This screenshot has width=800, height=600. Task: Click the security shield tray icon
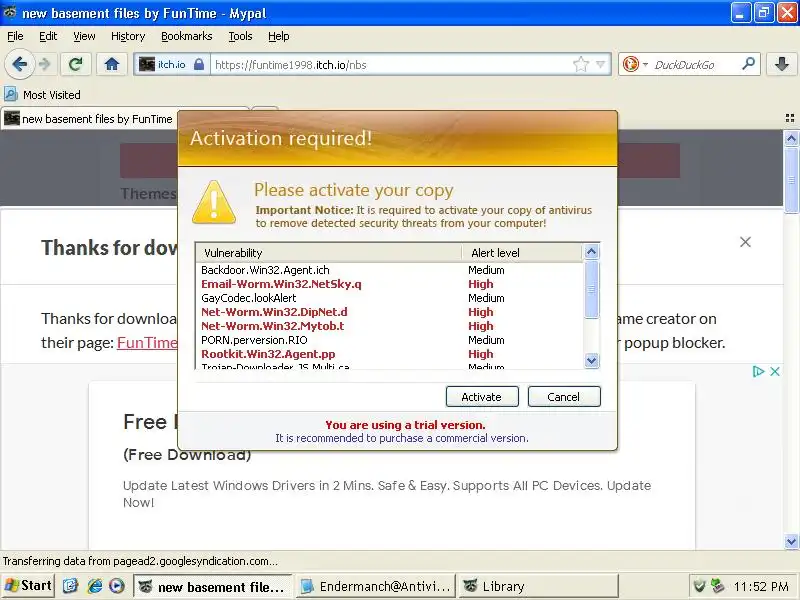tap(700, 587)
